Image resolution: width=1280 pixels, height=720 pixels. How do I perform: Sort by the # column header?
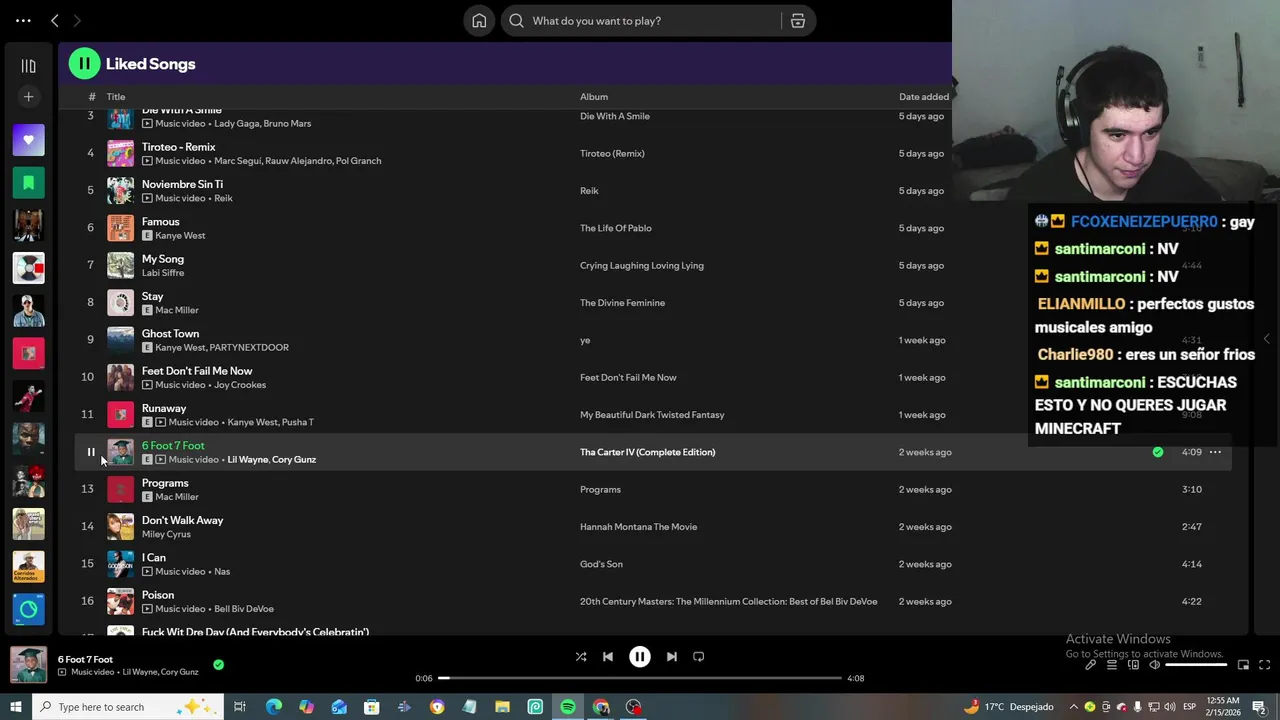pos(91,97)
